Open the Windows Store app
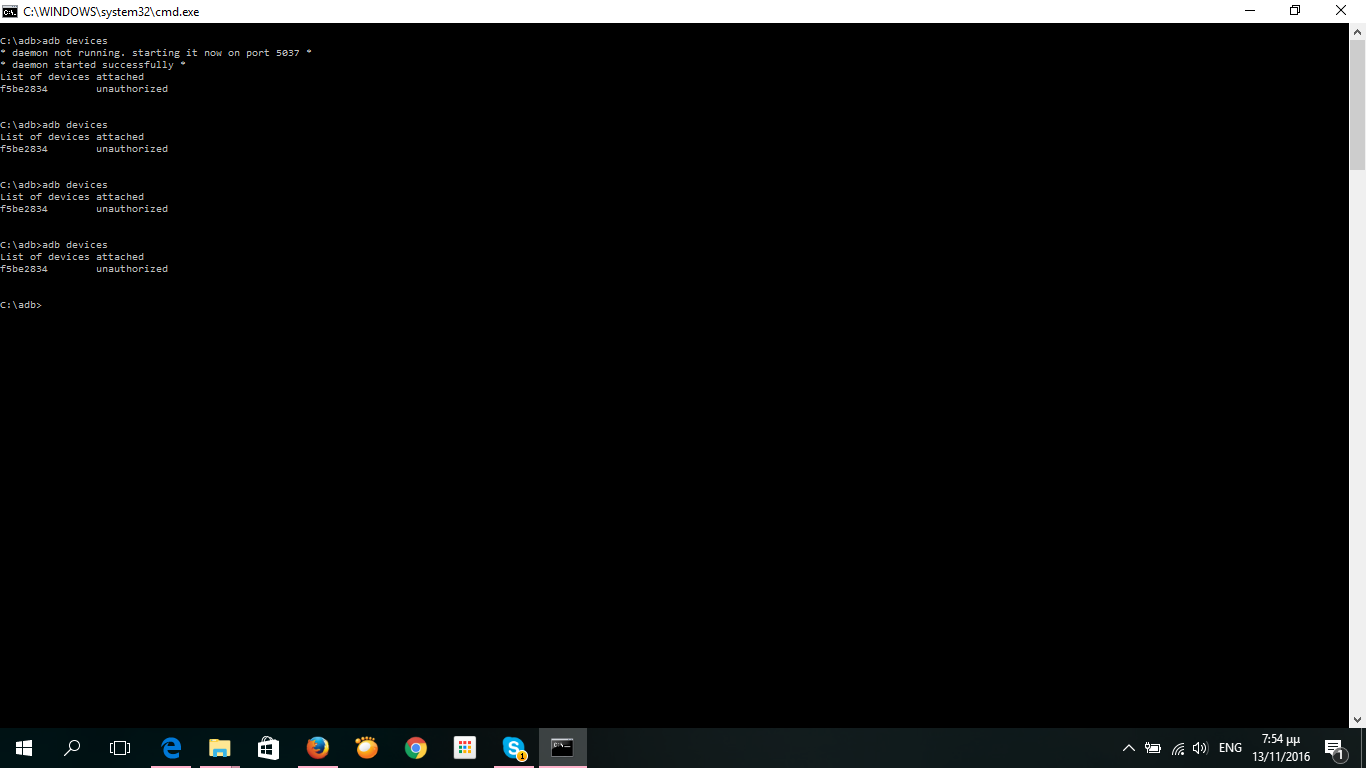 click(x=268, y=748)
